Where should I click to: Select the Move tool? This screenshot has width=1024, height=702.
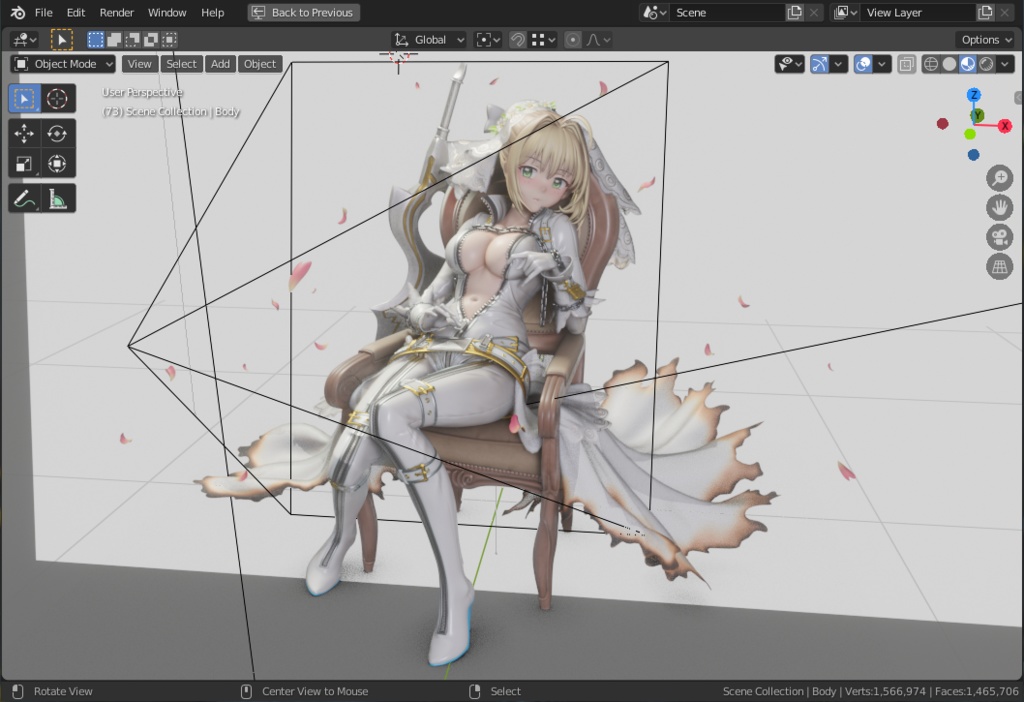[x=24, y=133]
